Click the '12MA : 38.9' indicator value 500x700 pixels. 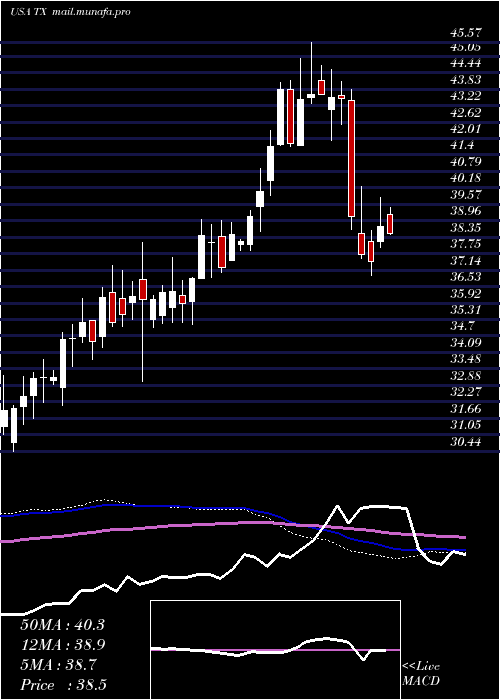click(x=62, y=645)
